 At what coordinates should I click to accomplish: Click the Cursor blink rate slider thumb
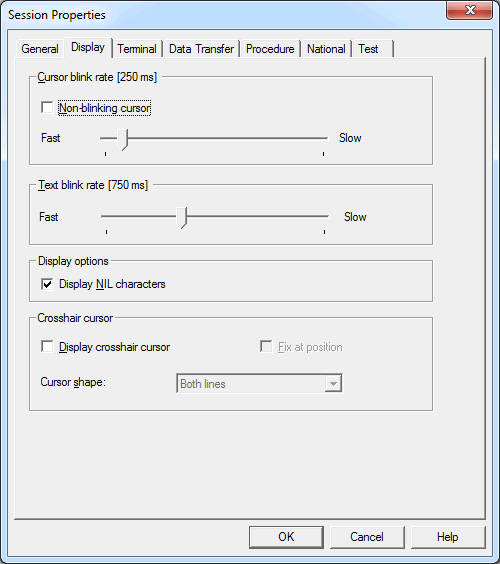coord(123,140)
